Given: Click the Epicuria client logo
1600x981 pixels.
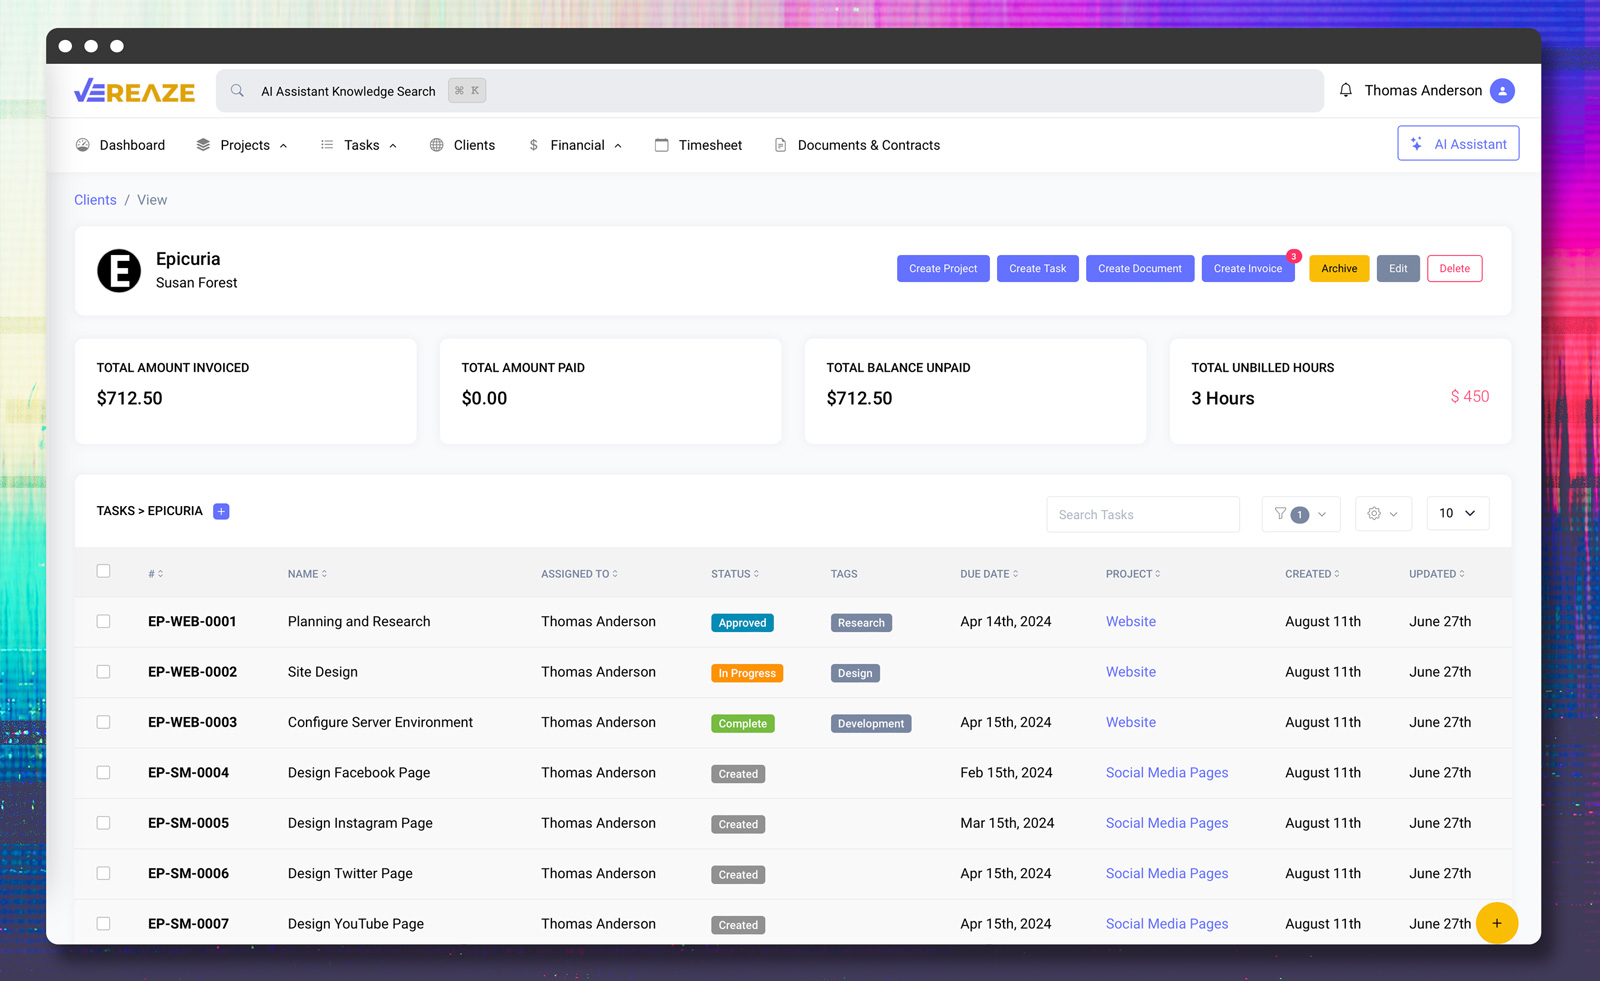Looking at the screenshot, I should pos(119,271).
